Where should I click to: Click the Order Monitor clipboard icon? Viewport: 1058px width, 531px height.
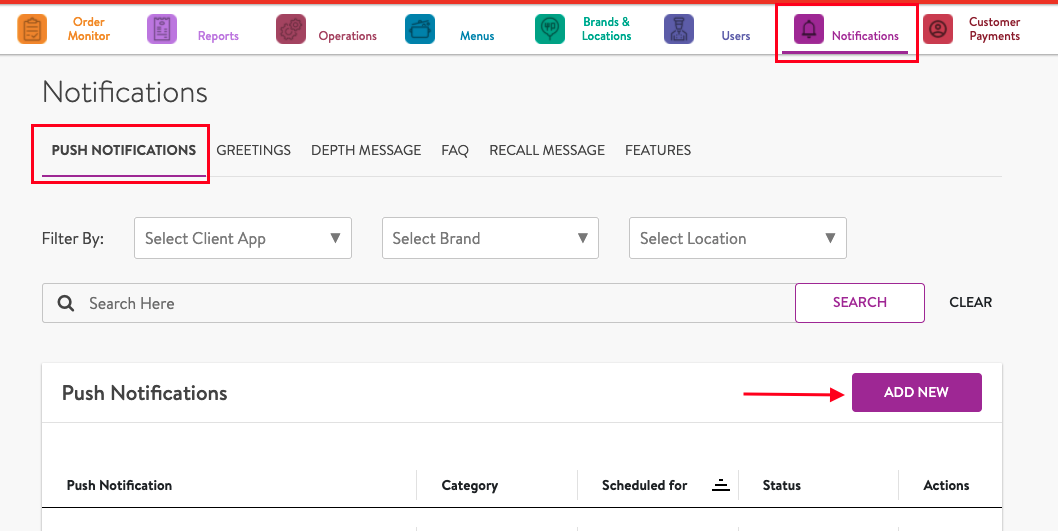[x=32, y=29]
